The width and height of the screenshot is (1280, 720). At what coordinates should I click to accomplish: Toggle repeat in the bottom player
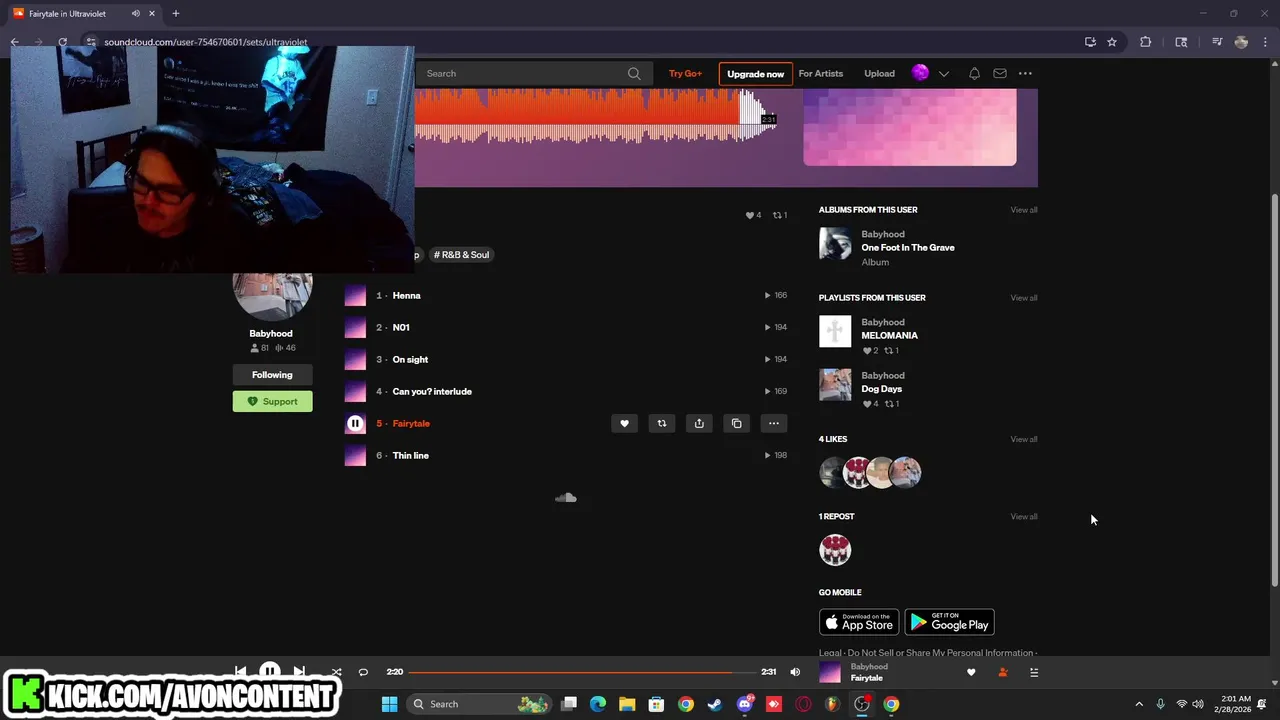[363, 672]
